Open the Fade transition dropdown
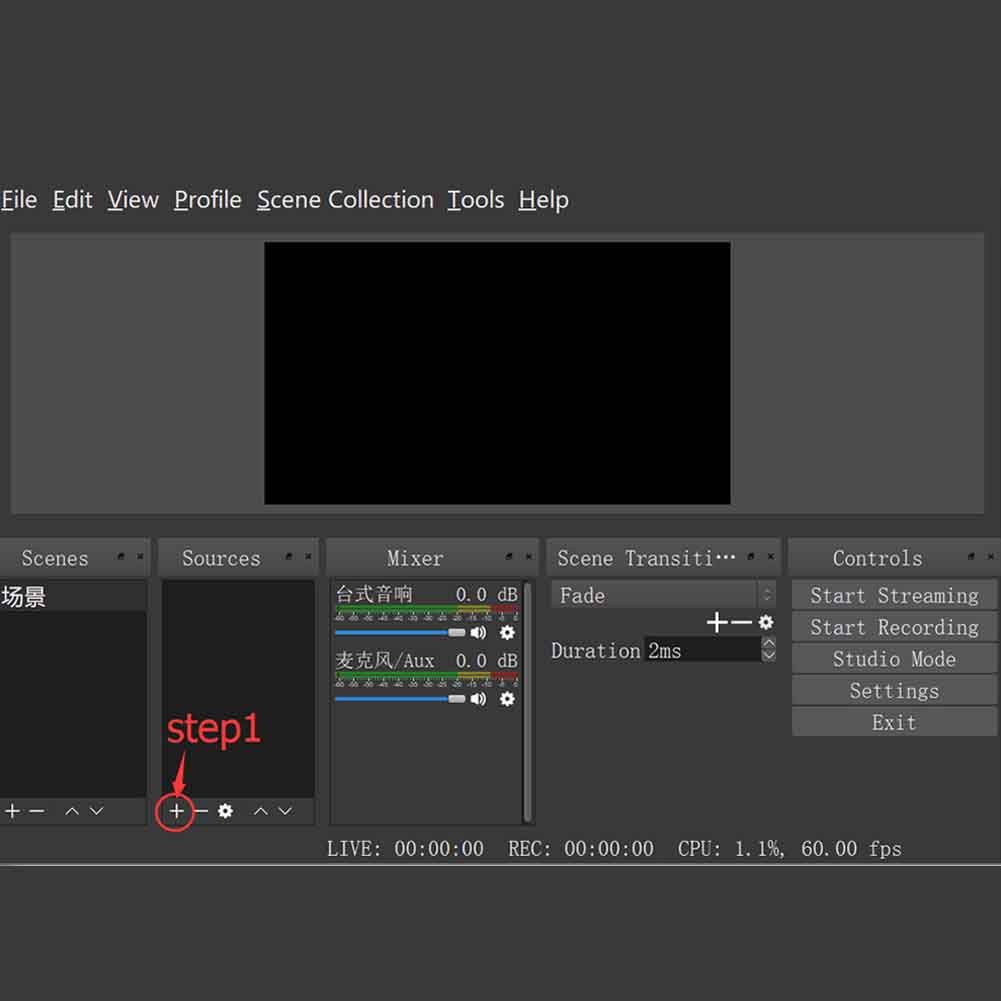The image size is (1001, 1001). (x=662, y=595)
